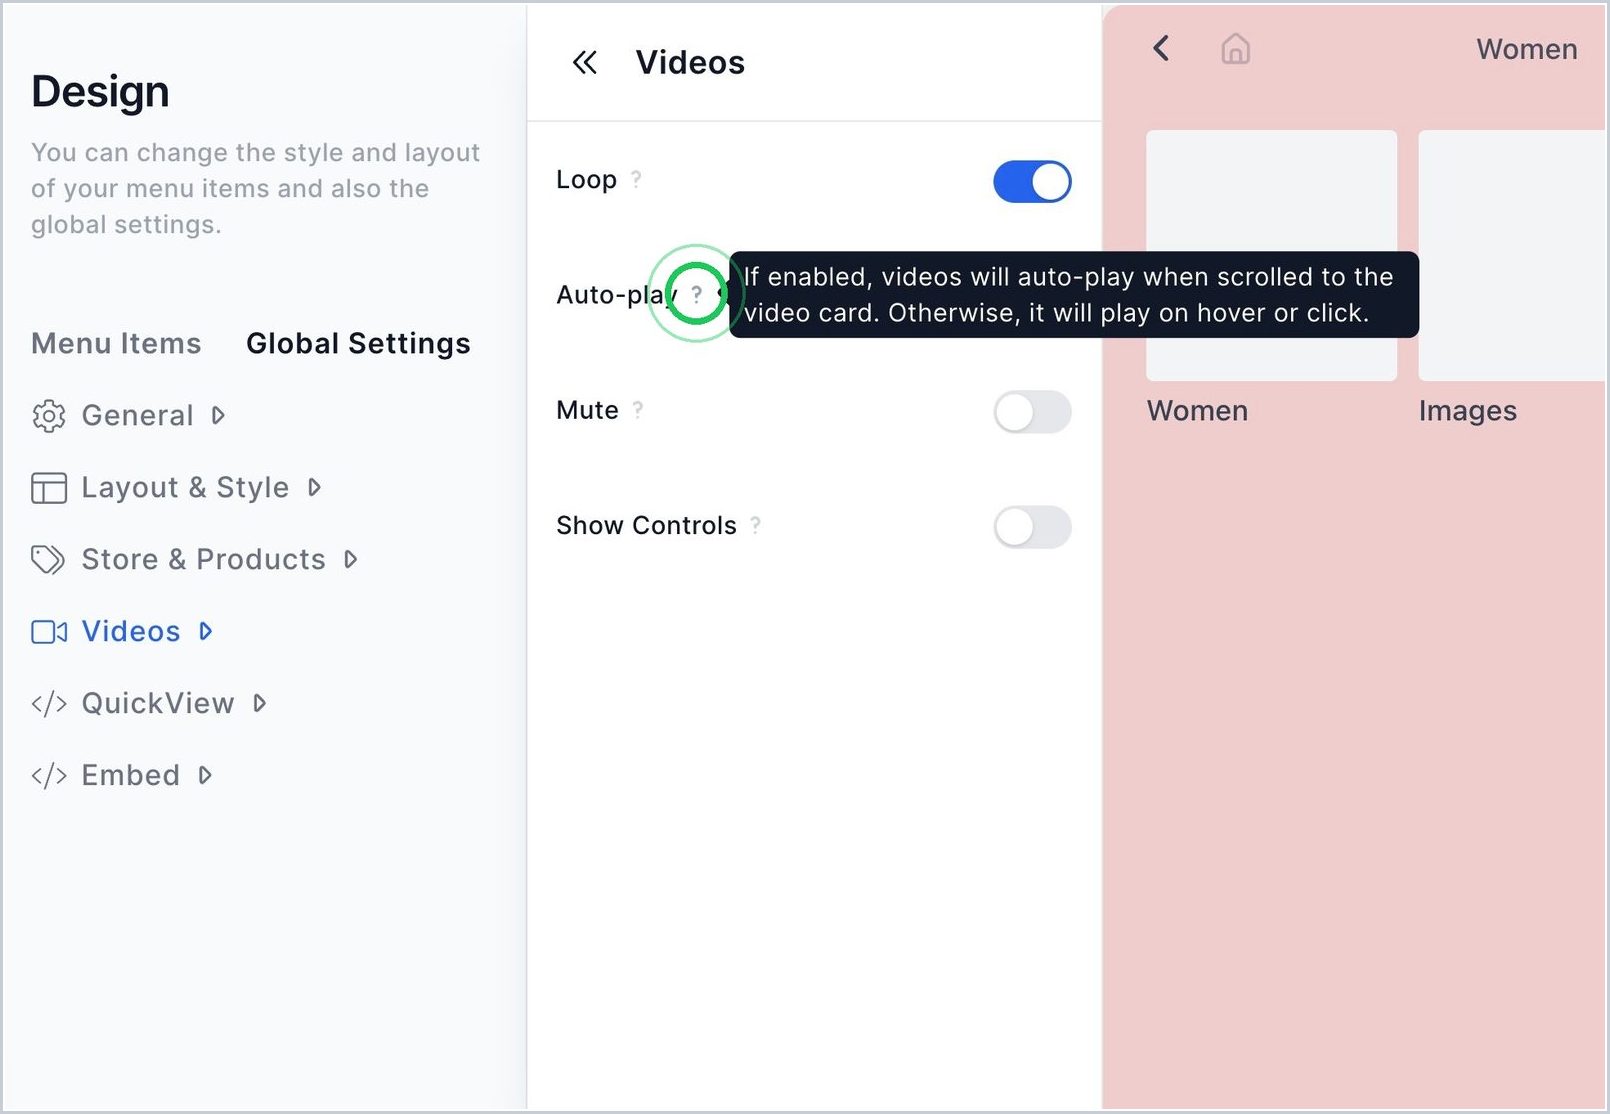Switch to the Menu Items tab

[x=116, y=343]
